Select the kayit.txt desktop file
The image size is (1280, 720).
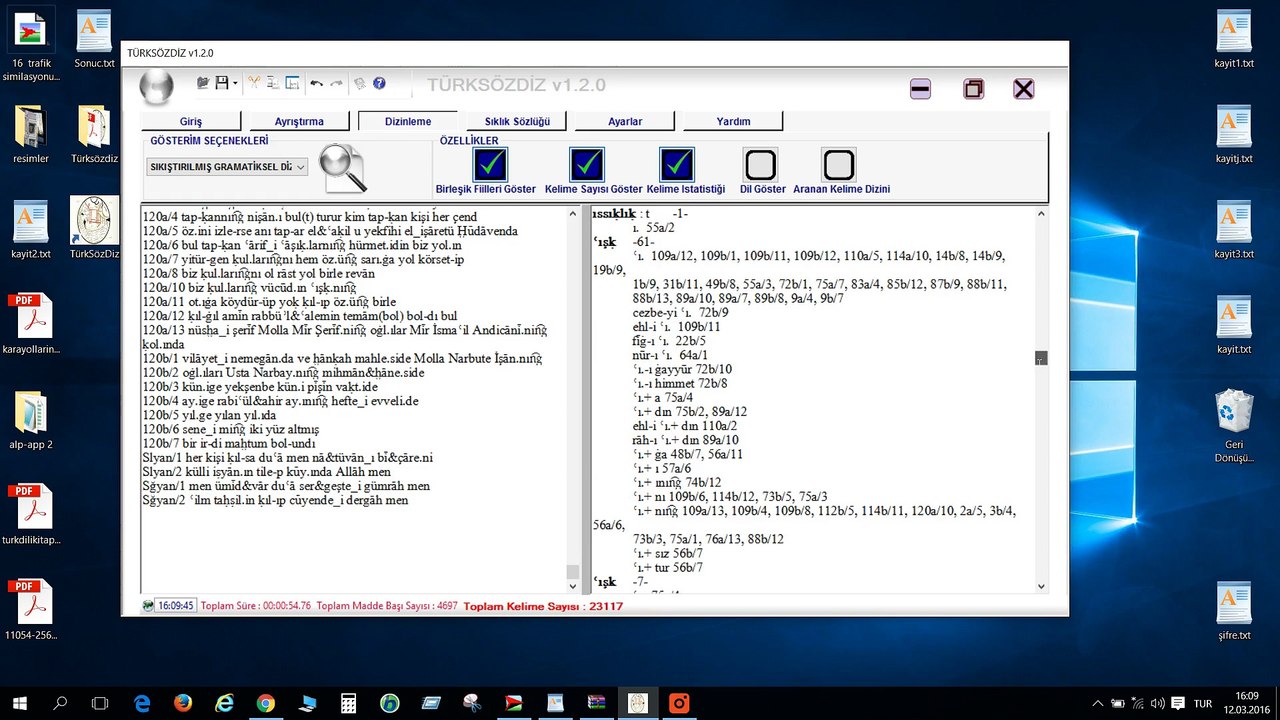click(1234, 325)
